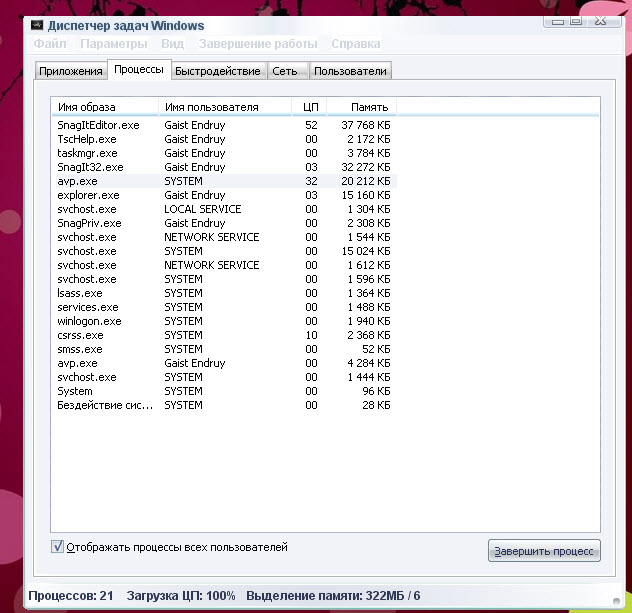Screen dimensions: 632x613
Task: Sort by Память column header
Action: coord(362,107)
